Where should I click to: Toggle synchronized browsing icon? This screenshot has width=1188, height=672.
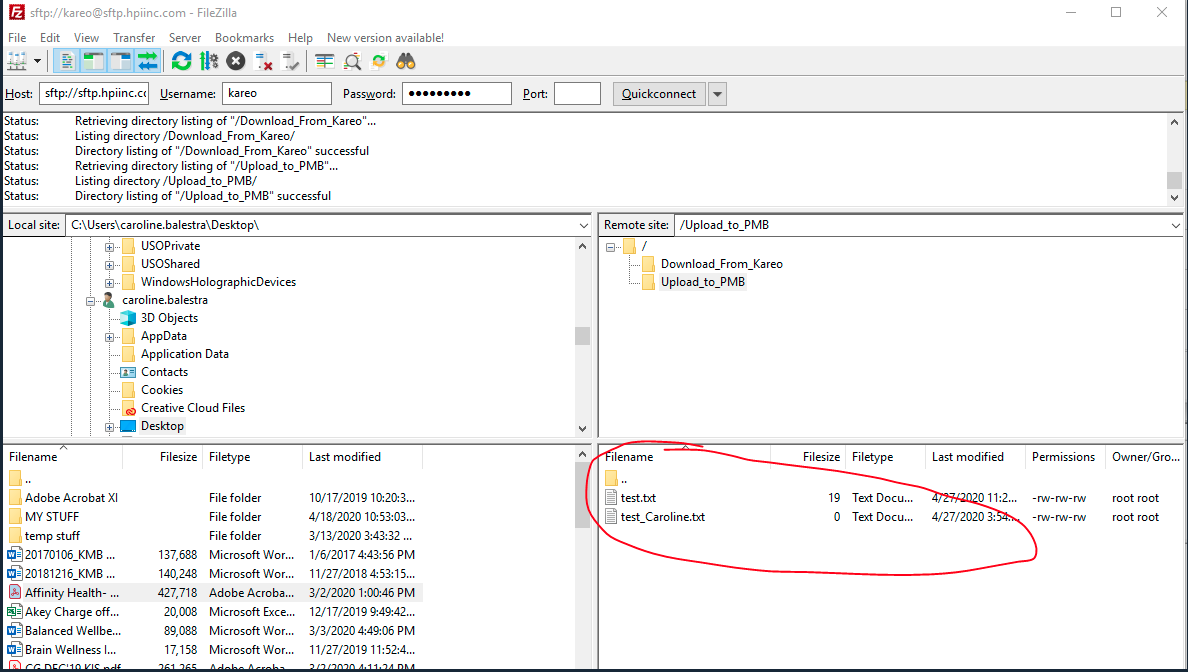pos(379,61)
